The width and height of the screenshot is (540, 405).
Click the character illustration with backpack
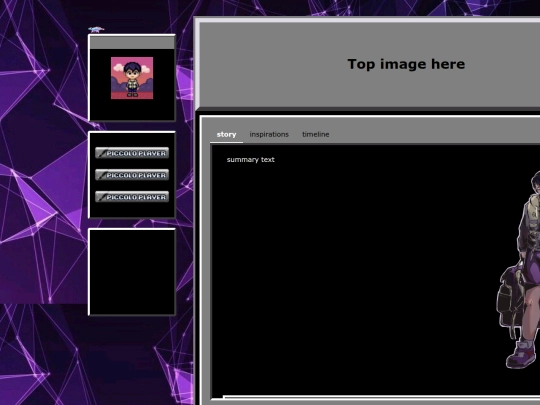pos(518,270)
